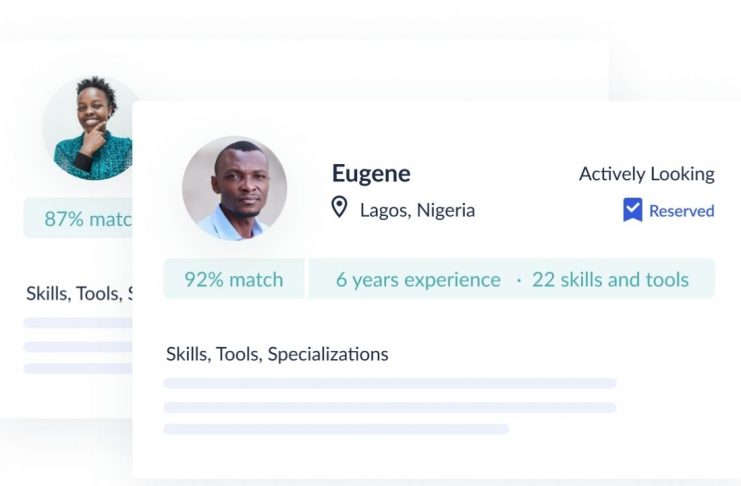Select the 87% match badge on back card
Viewport: 741px width, 486px height.
click(x=78, y=218)
